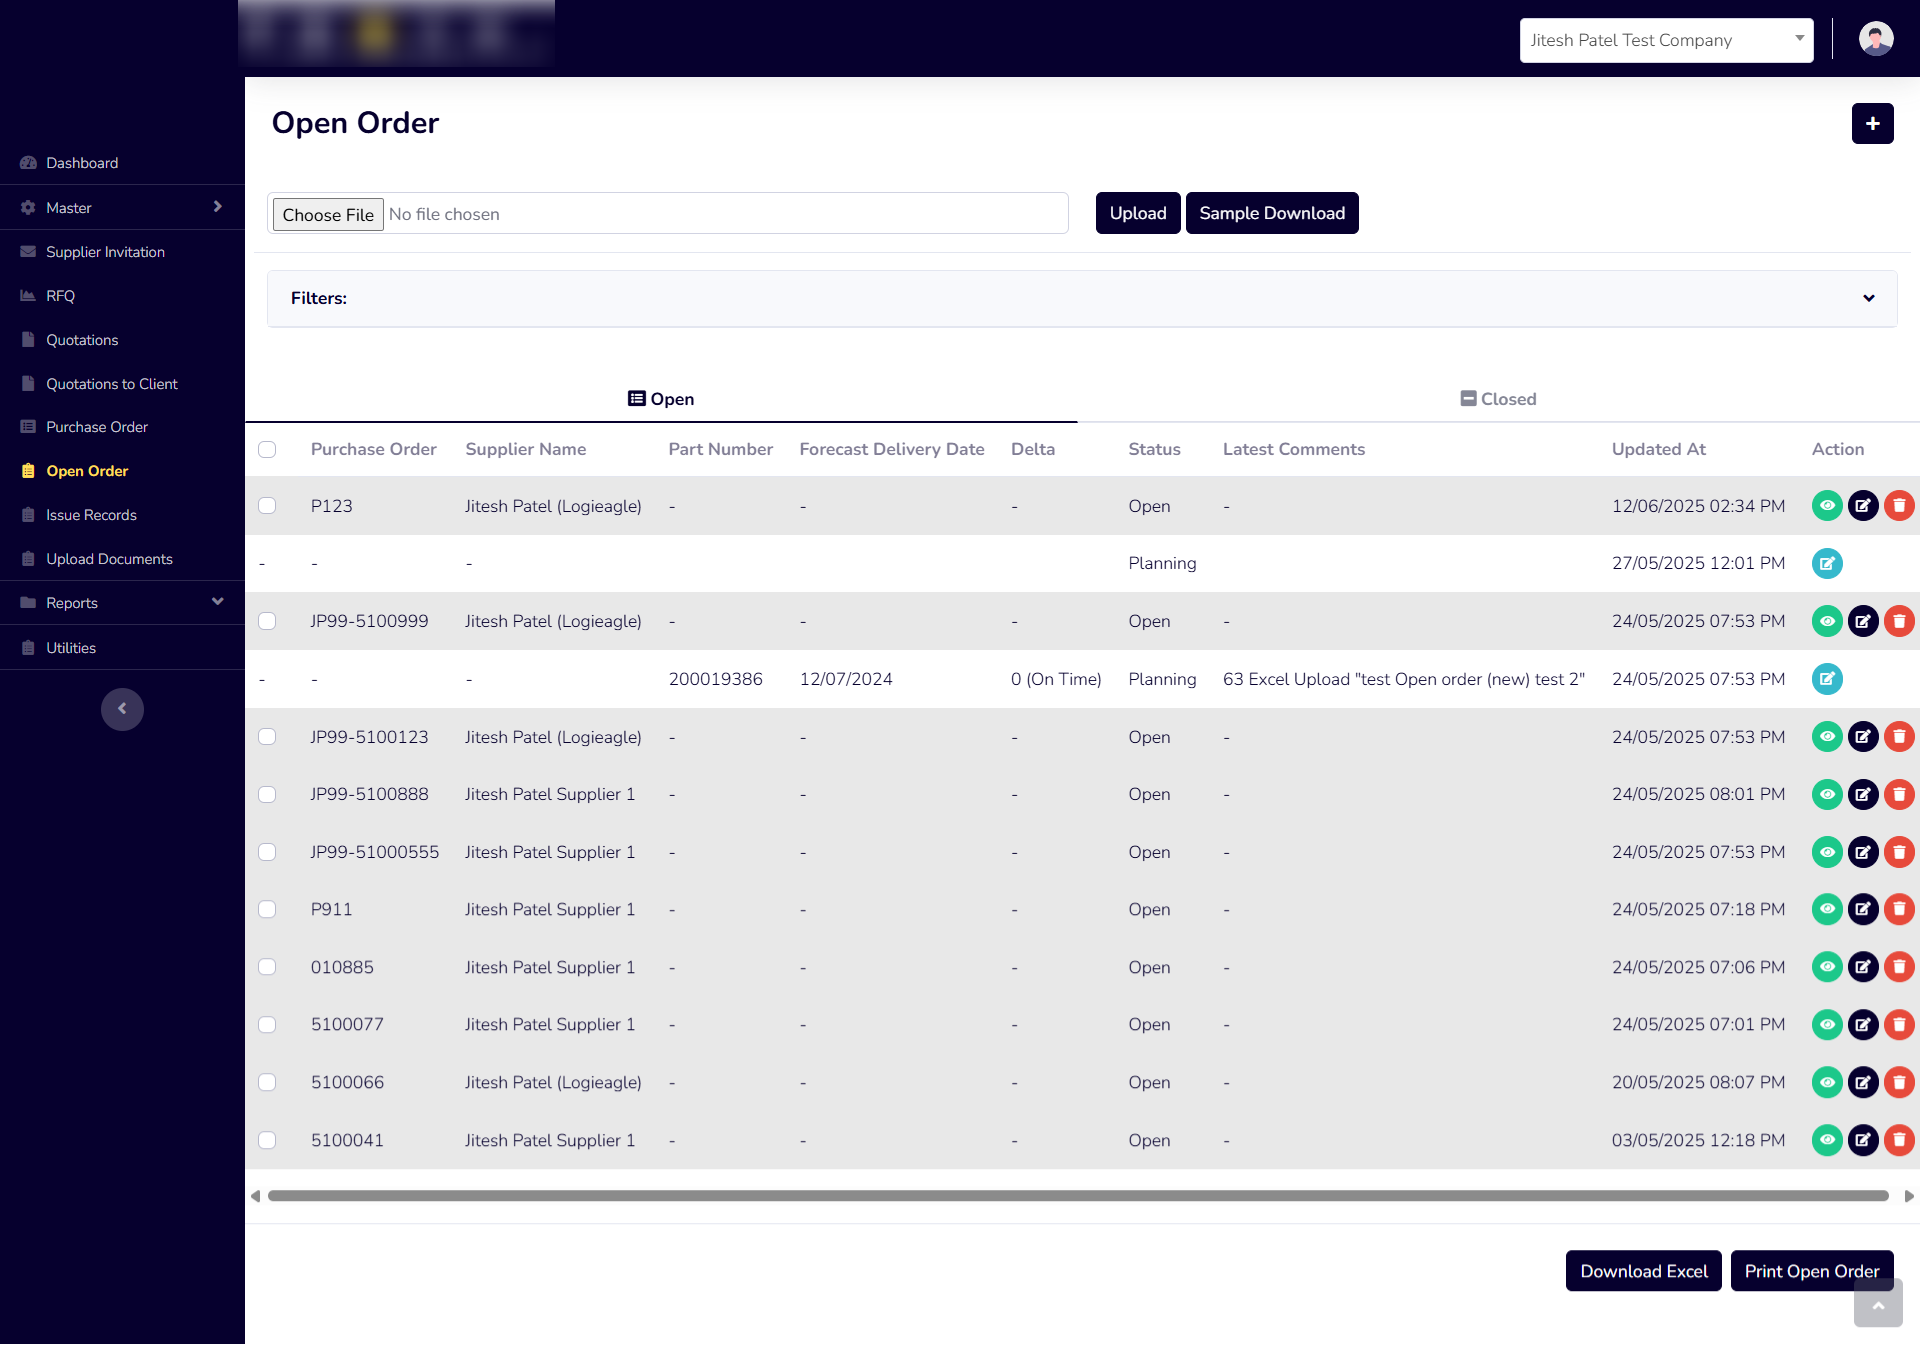Select the Open tab
Viewport: 1920px width, 1345px height.
click(x=661, y=399)
